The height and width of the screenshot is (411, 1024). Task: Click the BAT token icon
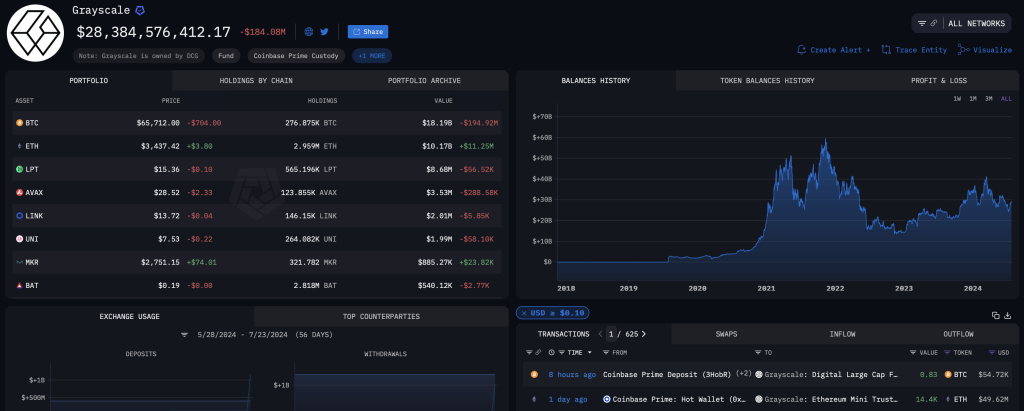pos(19,286)
